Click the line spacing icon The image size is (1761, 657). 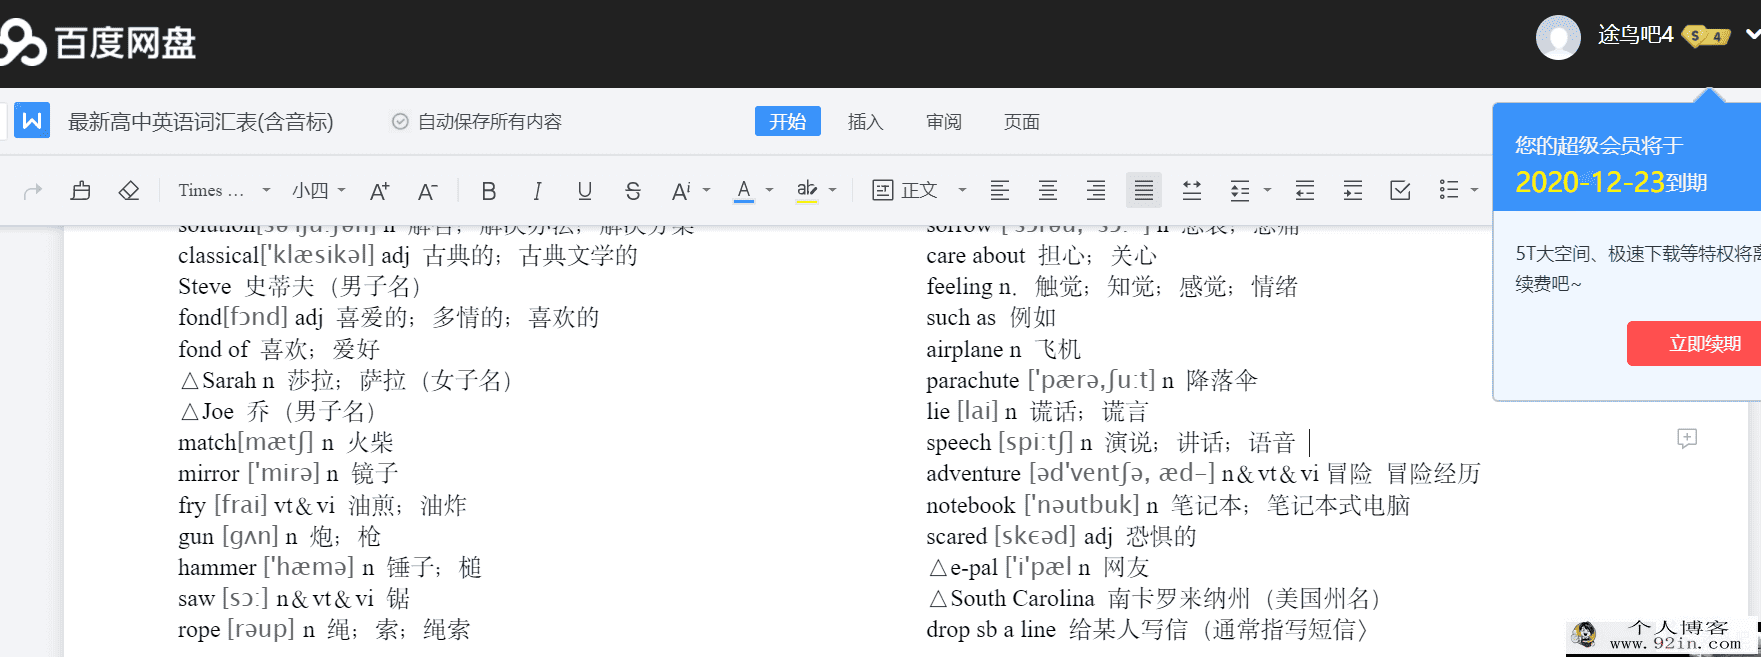(x=1240, y=190)
